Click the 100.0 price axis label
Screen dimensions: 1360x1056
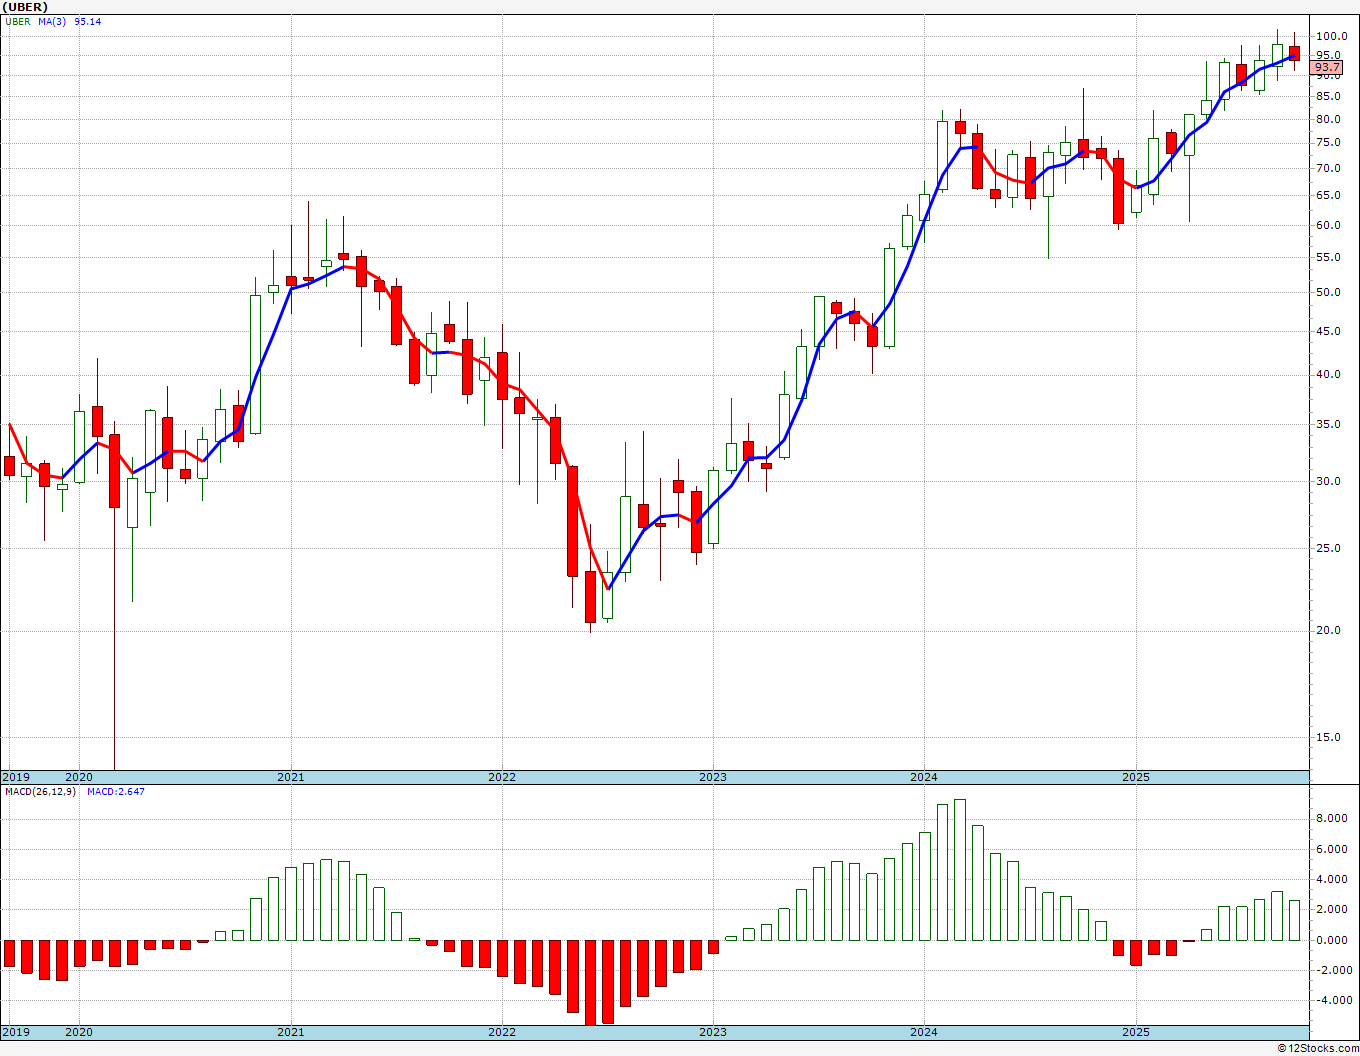tap(1331, 37)
